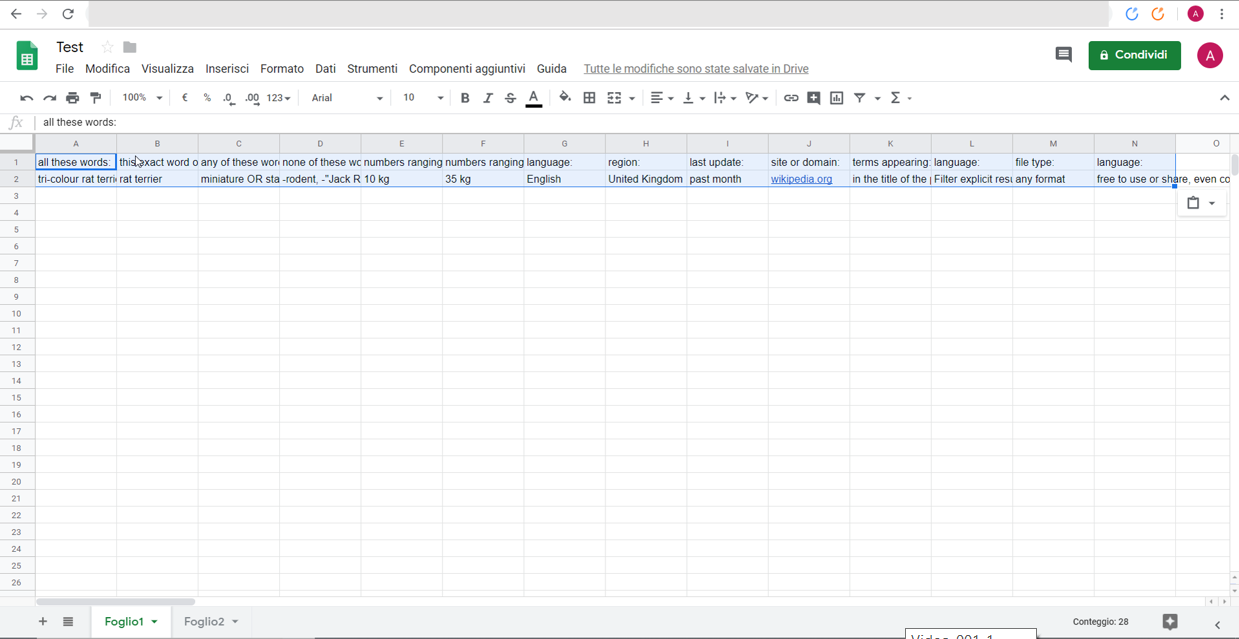
Task: Select the paint format tool
Action: coord(96,97)
